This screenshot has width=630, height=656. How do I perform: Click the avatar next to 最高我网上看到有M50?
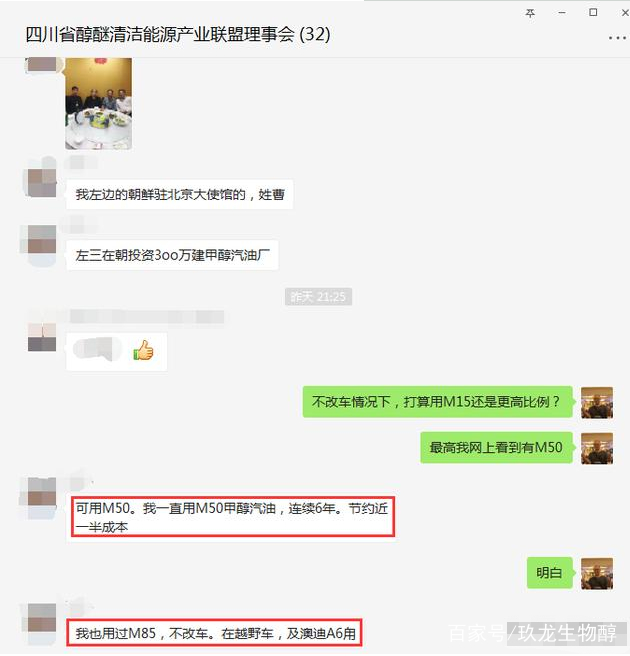pos(597,448)
